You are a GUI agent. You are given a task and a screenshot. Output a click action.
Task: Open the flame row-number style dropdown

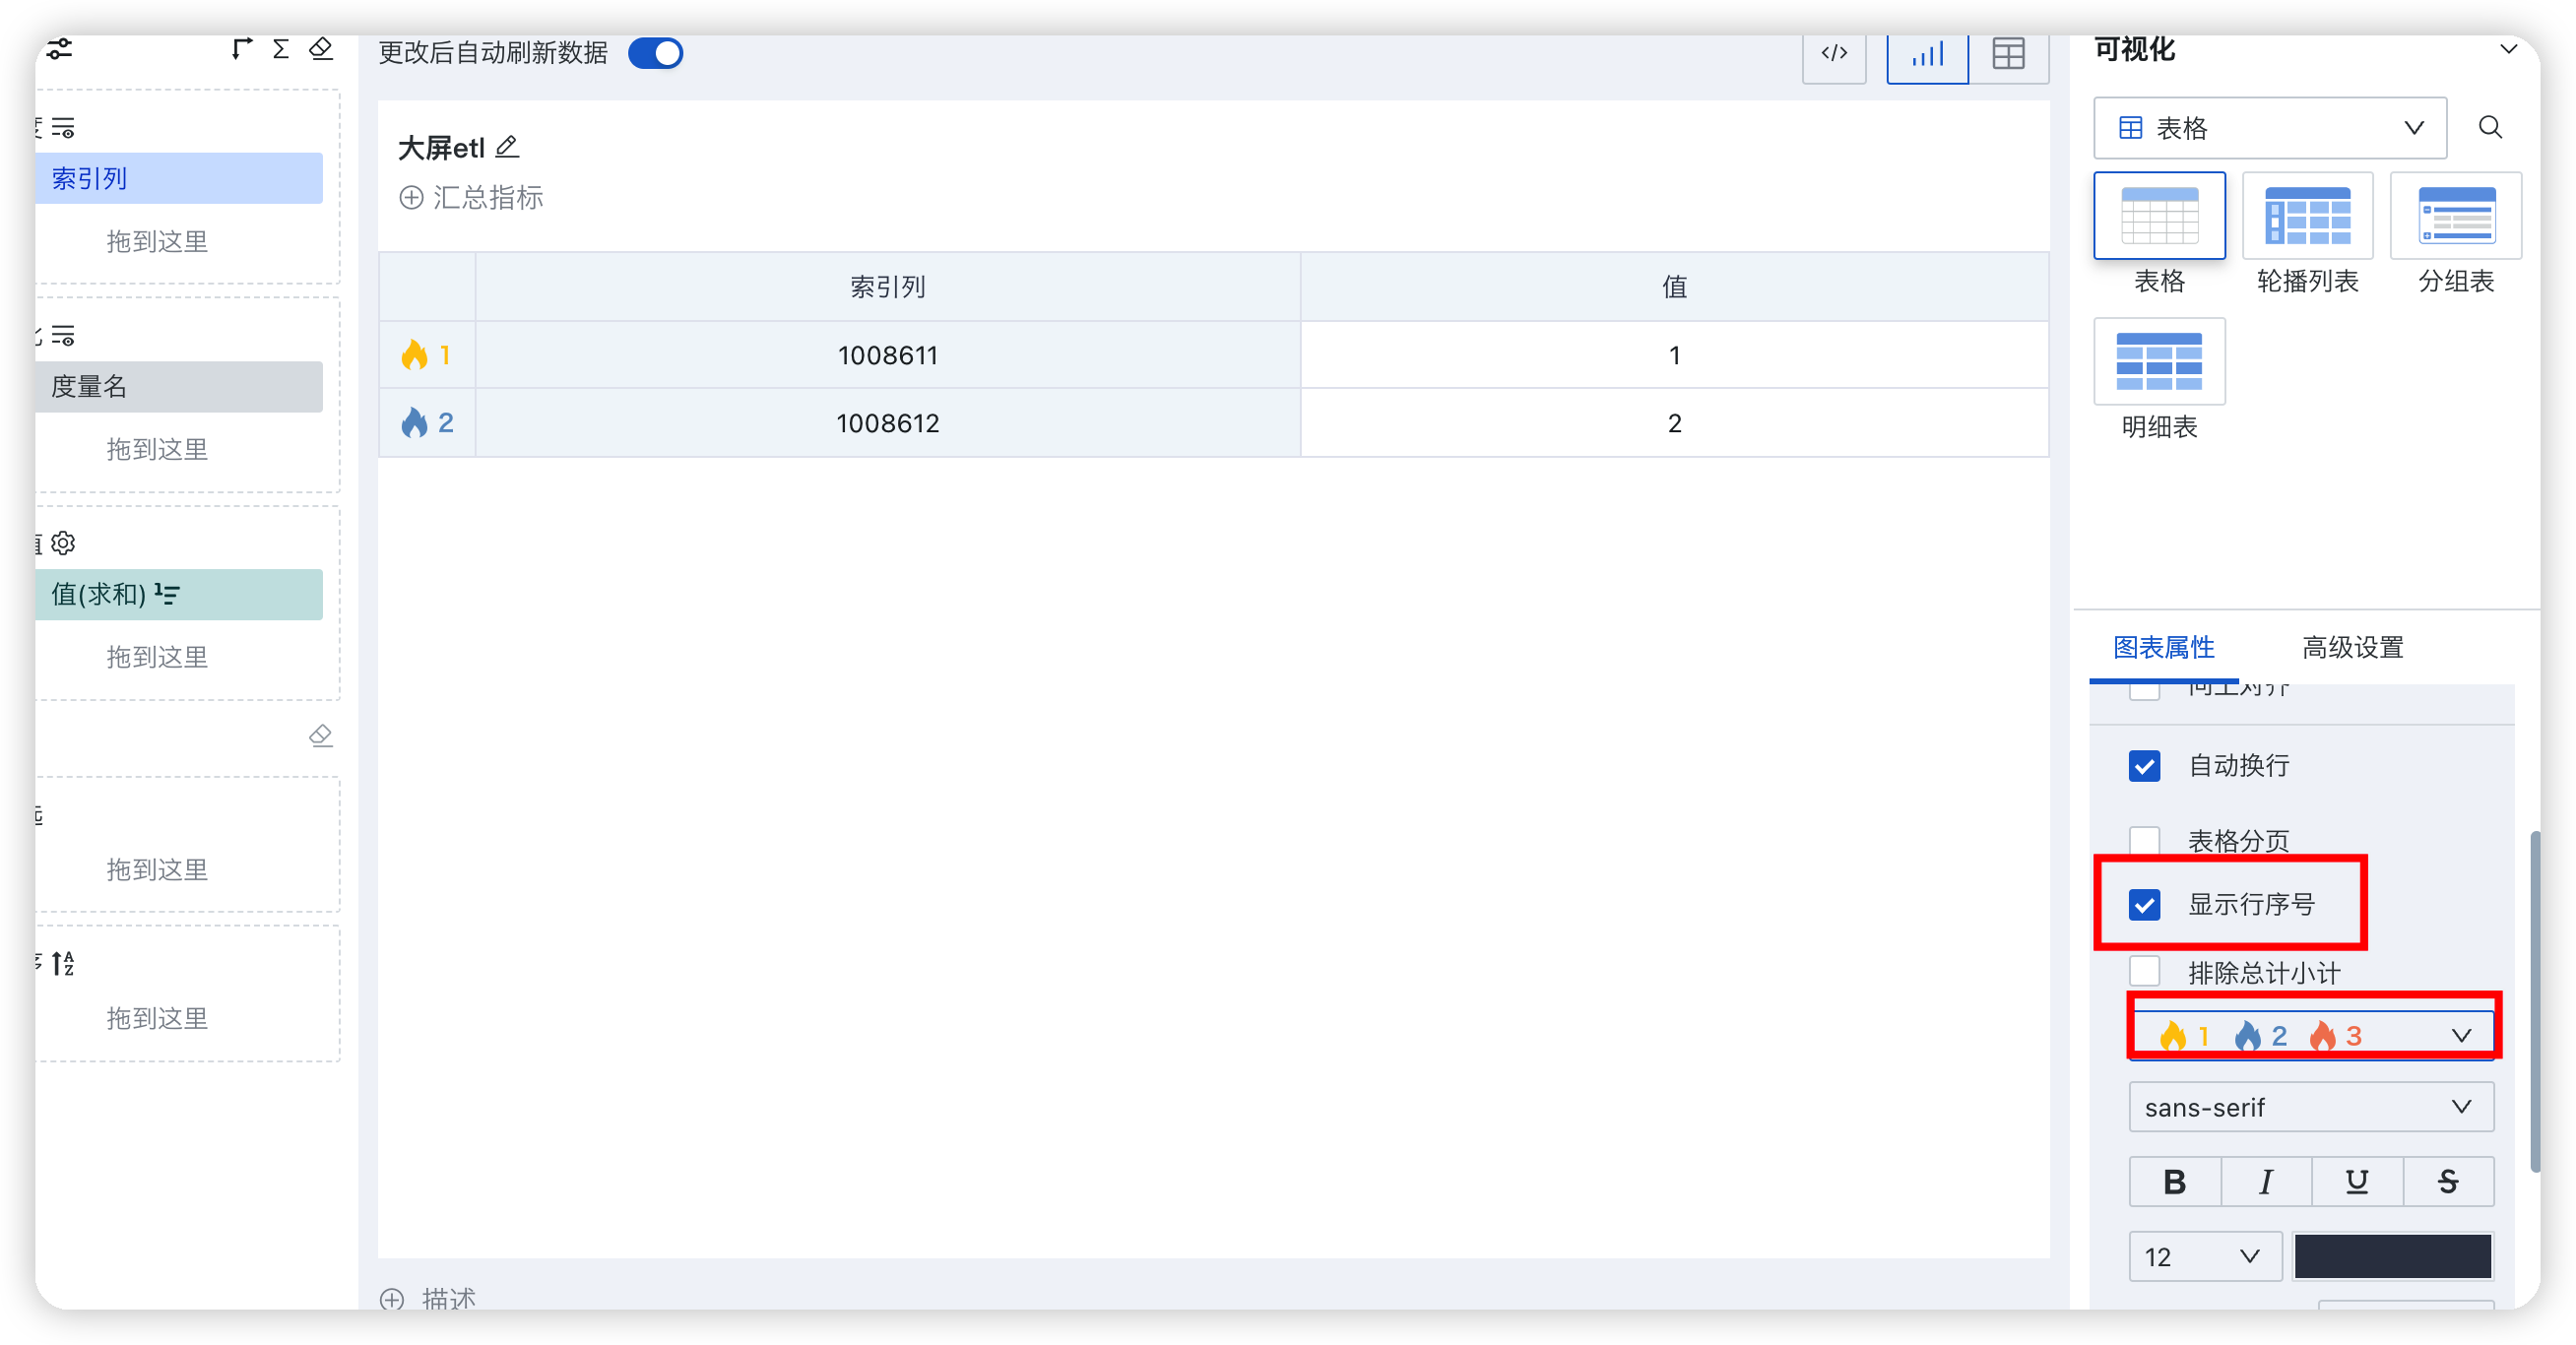(x=2313, y=1035)
